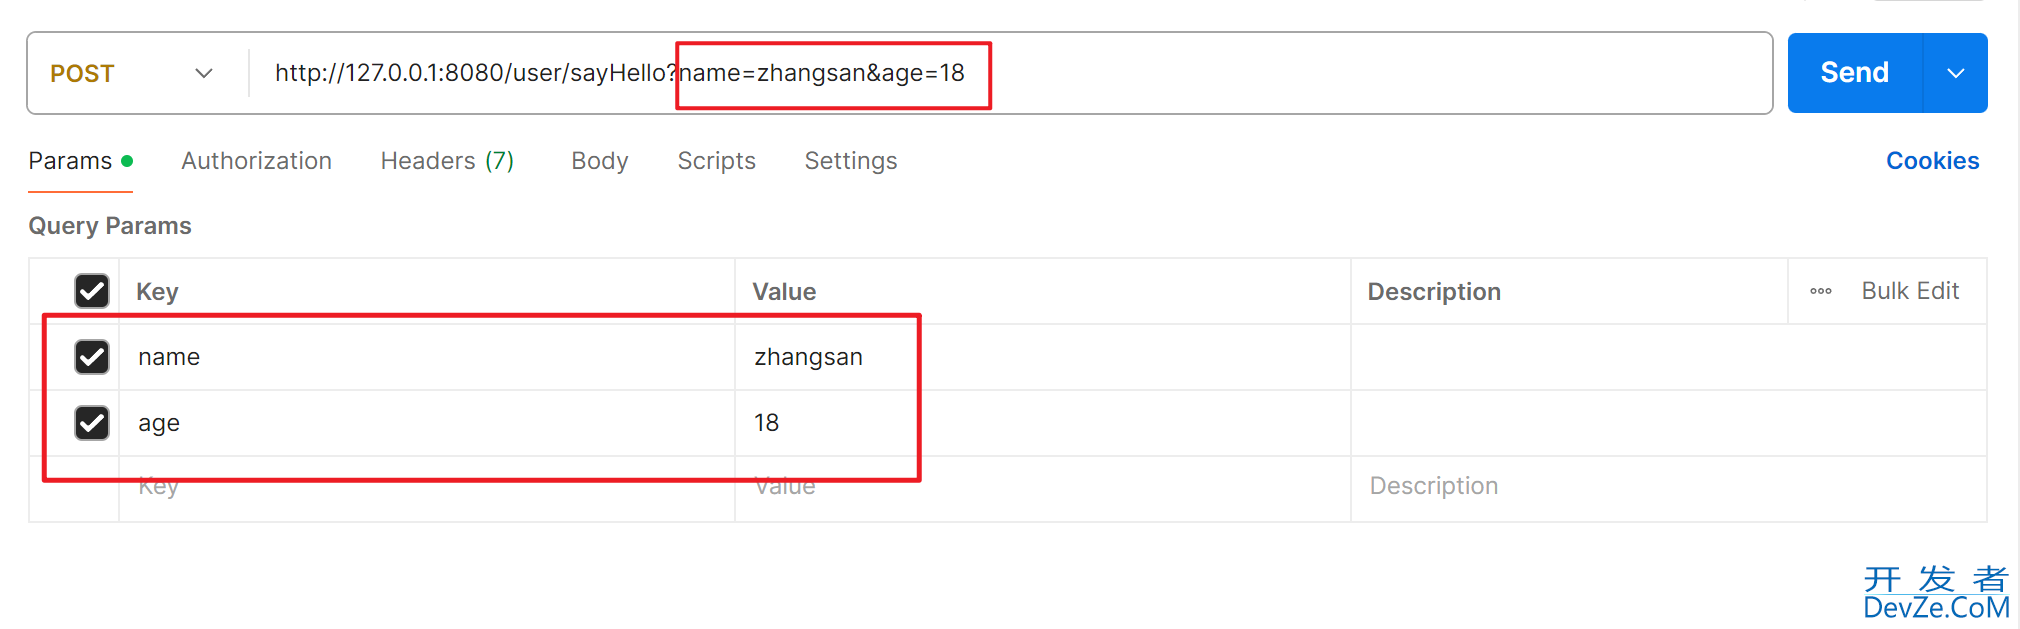This screenshot has width=2020, height=629.
Task: Click the three-dots column options icon
Action: 1820,291
